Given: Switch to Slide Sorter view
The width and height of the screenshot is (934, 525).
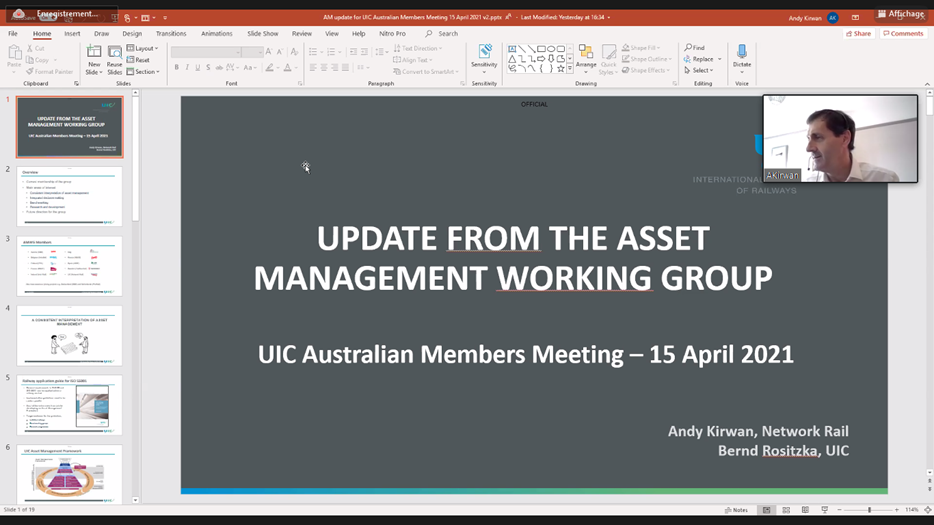Looking at the screenshot, I should tap(786, 510).
